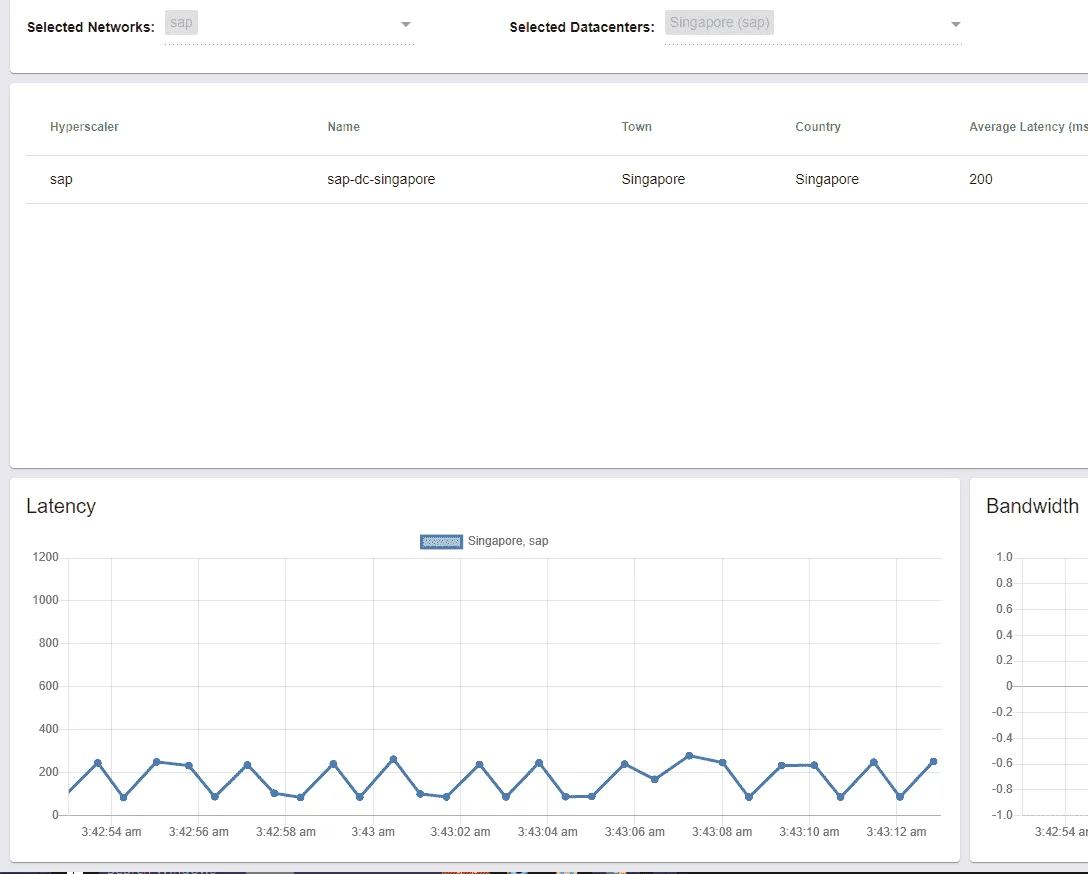1088x874 pixels.
Task: Open the Selected Datacenters dropdown arrow
Action: click(955, 24)
